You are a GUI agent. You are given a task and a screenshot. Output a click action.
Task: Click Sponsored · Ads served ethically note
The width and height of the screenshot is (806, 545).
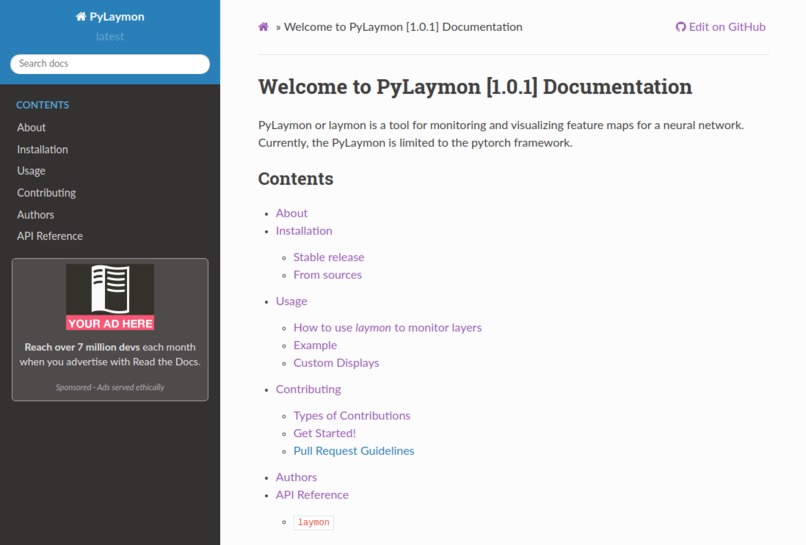(110, 387)
